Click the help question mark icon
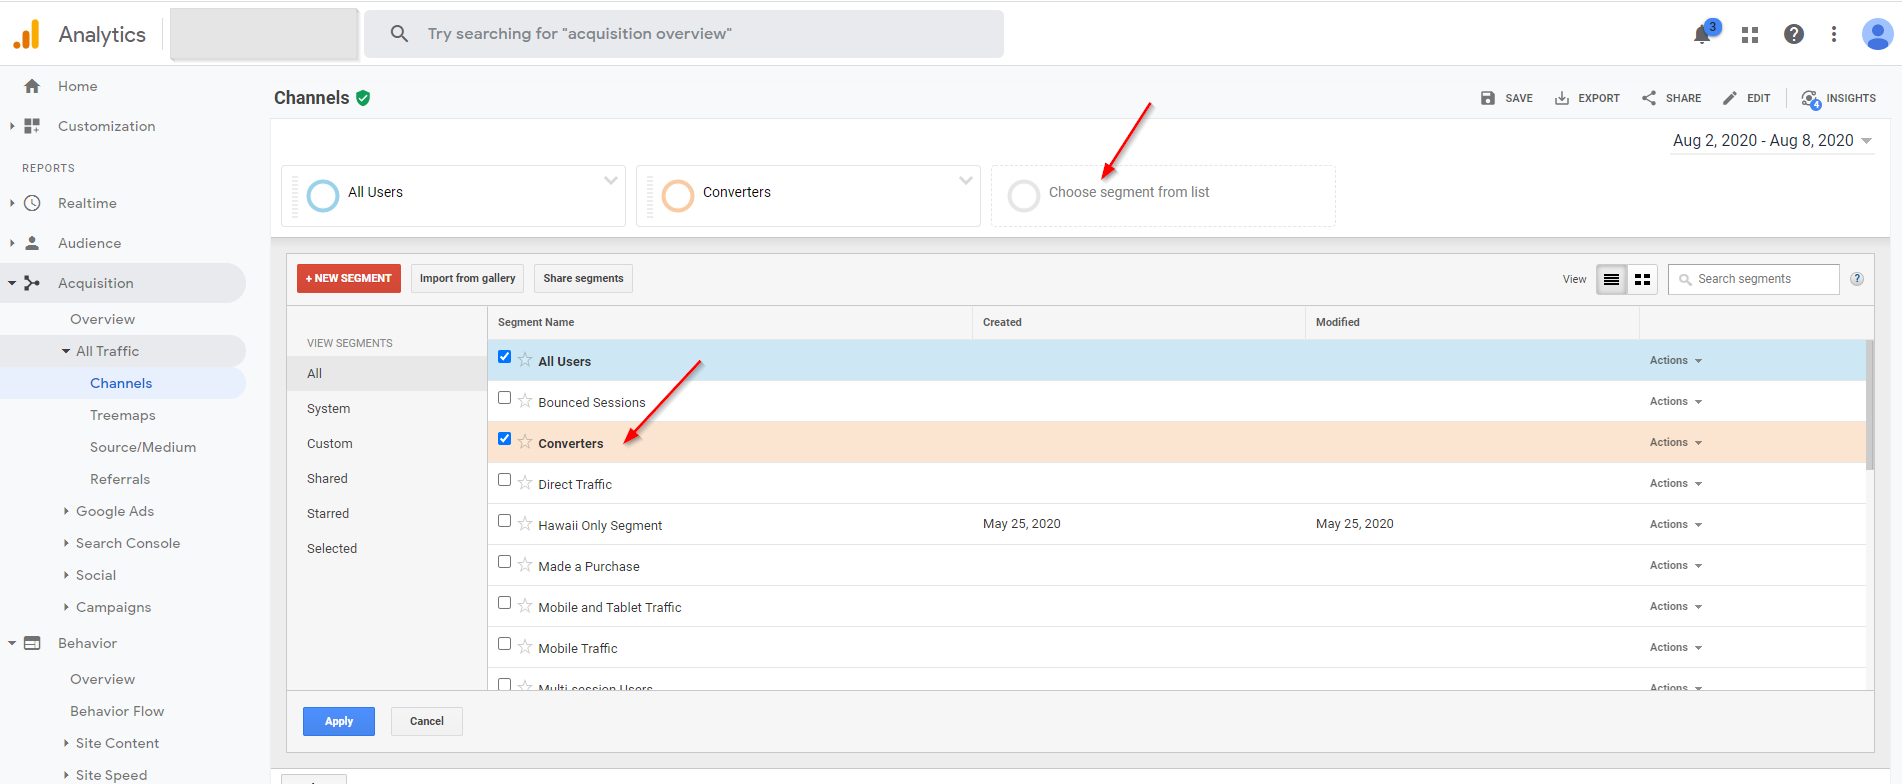Viewport: 1902px width, 784px height. pos(1793,35)
